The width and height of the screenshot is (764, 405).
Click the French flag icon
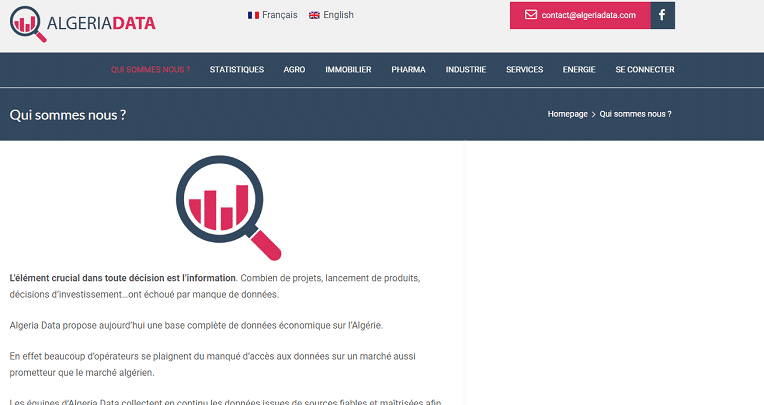(252, 15)
